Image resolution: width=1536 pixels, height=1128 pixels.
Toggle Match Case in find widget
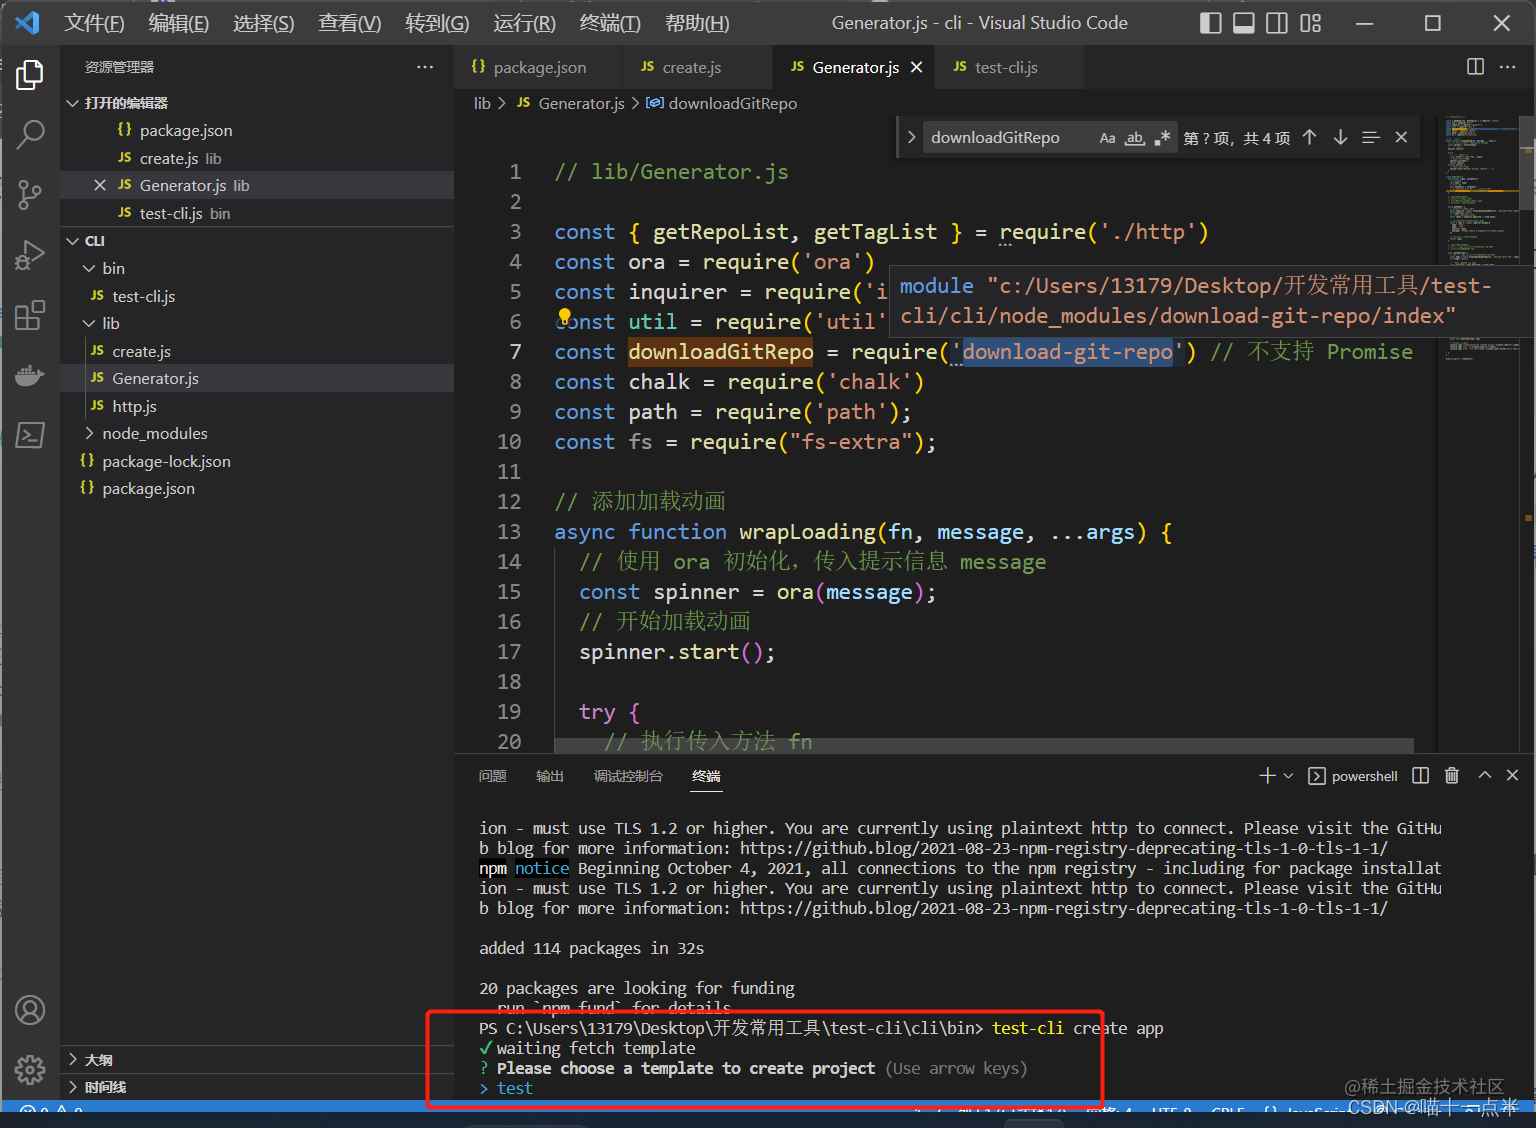(1107, 138)
